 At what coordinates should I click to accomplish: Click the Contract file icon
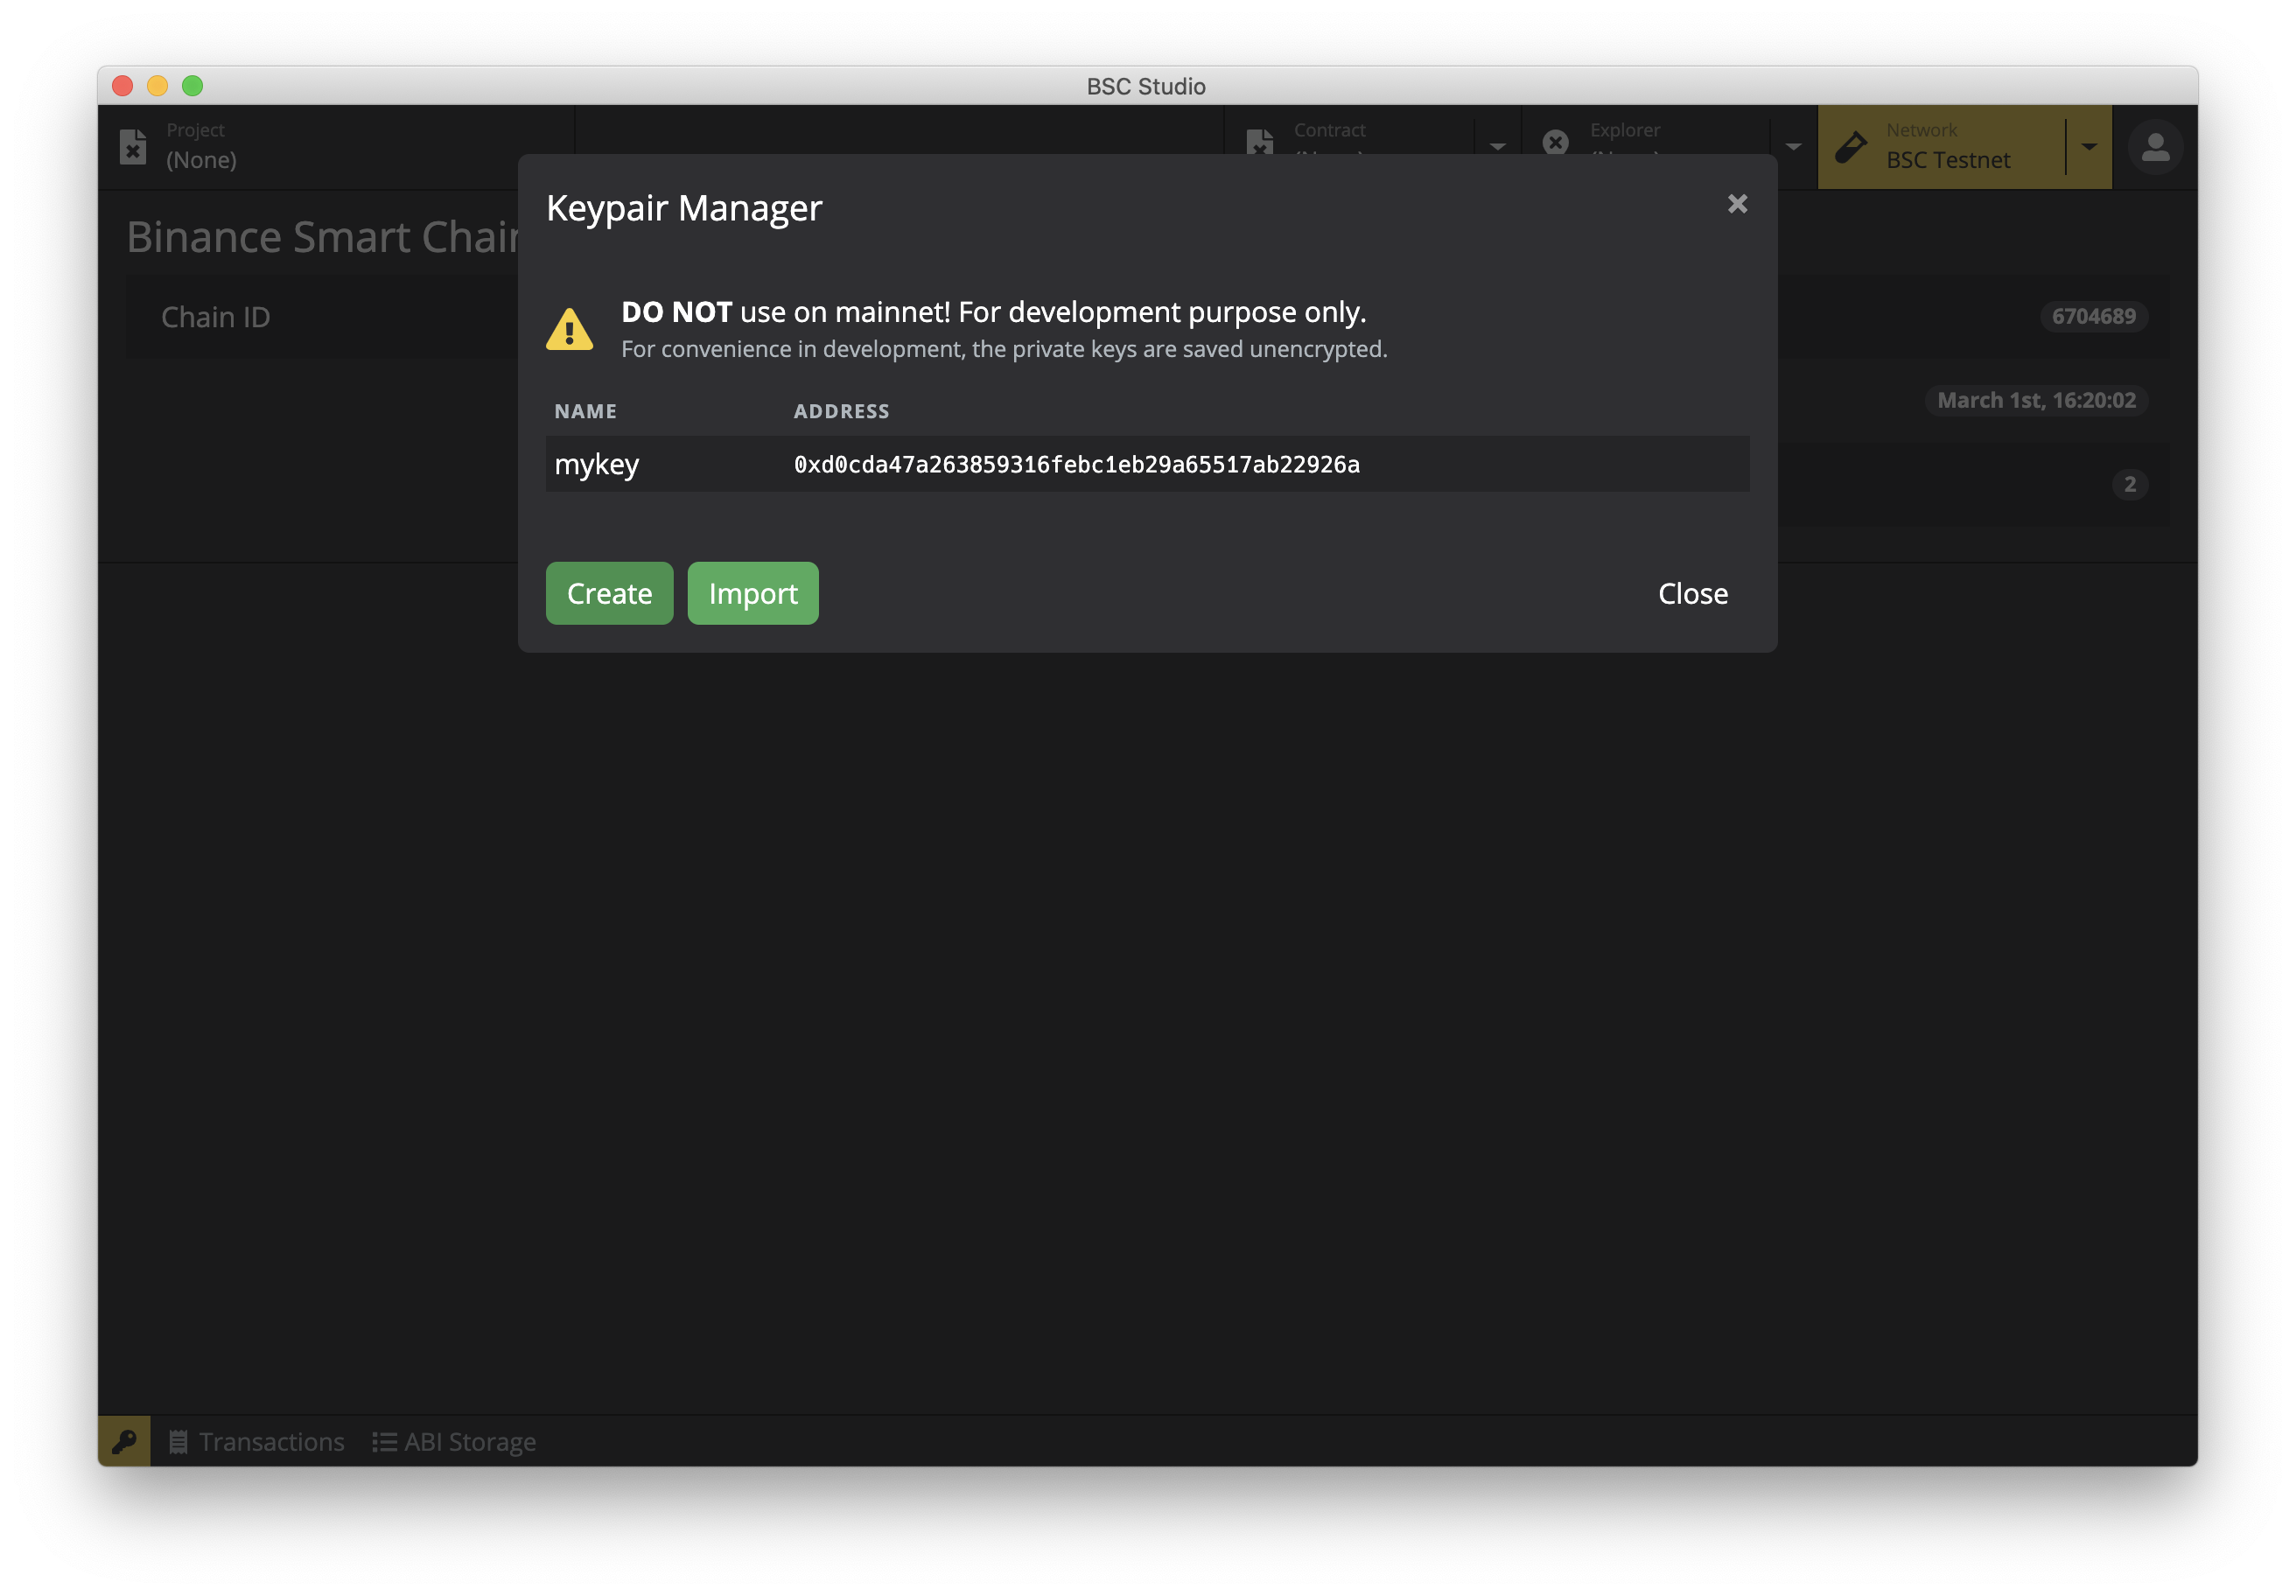(x=1260, y=142)
